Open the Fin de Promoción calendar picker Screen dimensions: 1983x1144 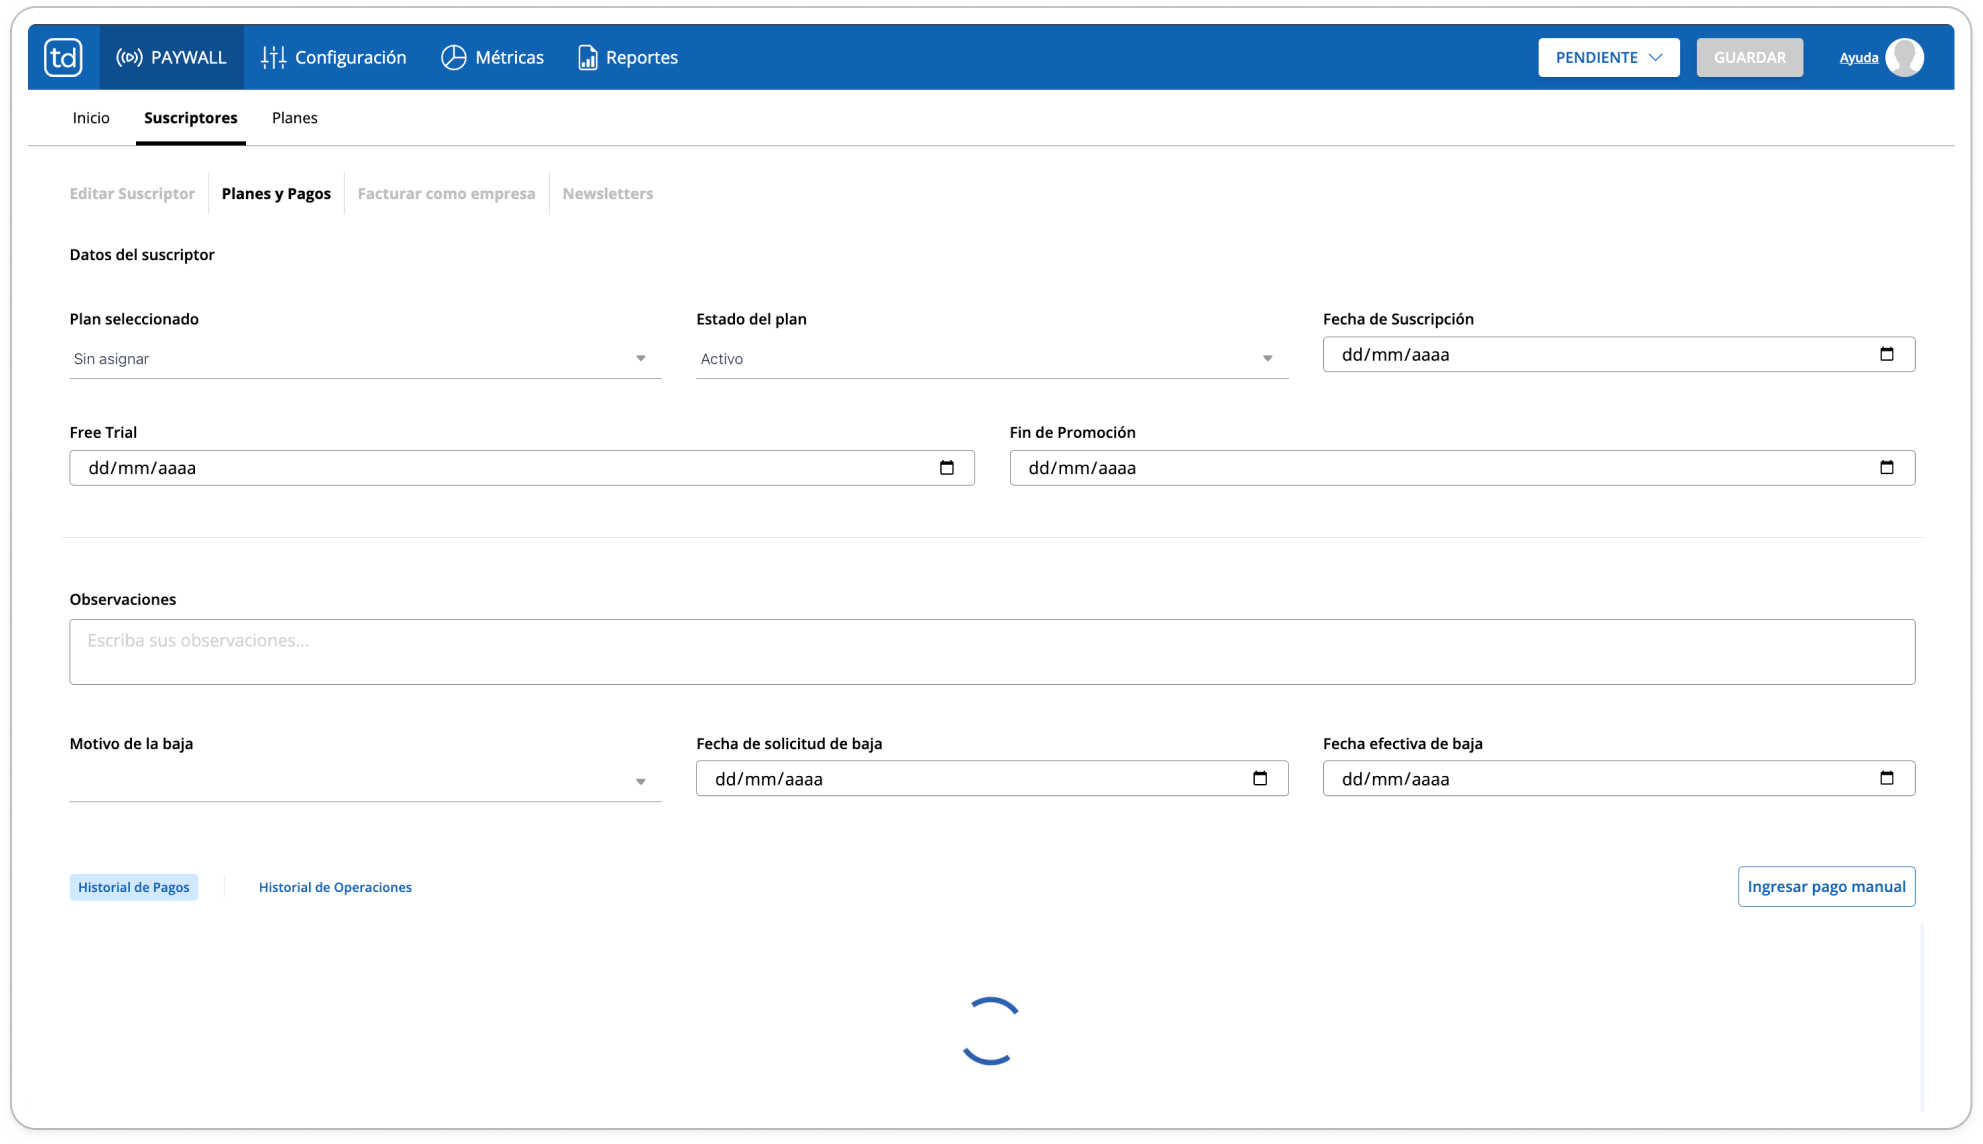[x=1887, y=468]
